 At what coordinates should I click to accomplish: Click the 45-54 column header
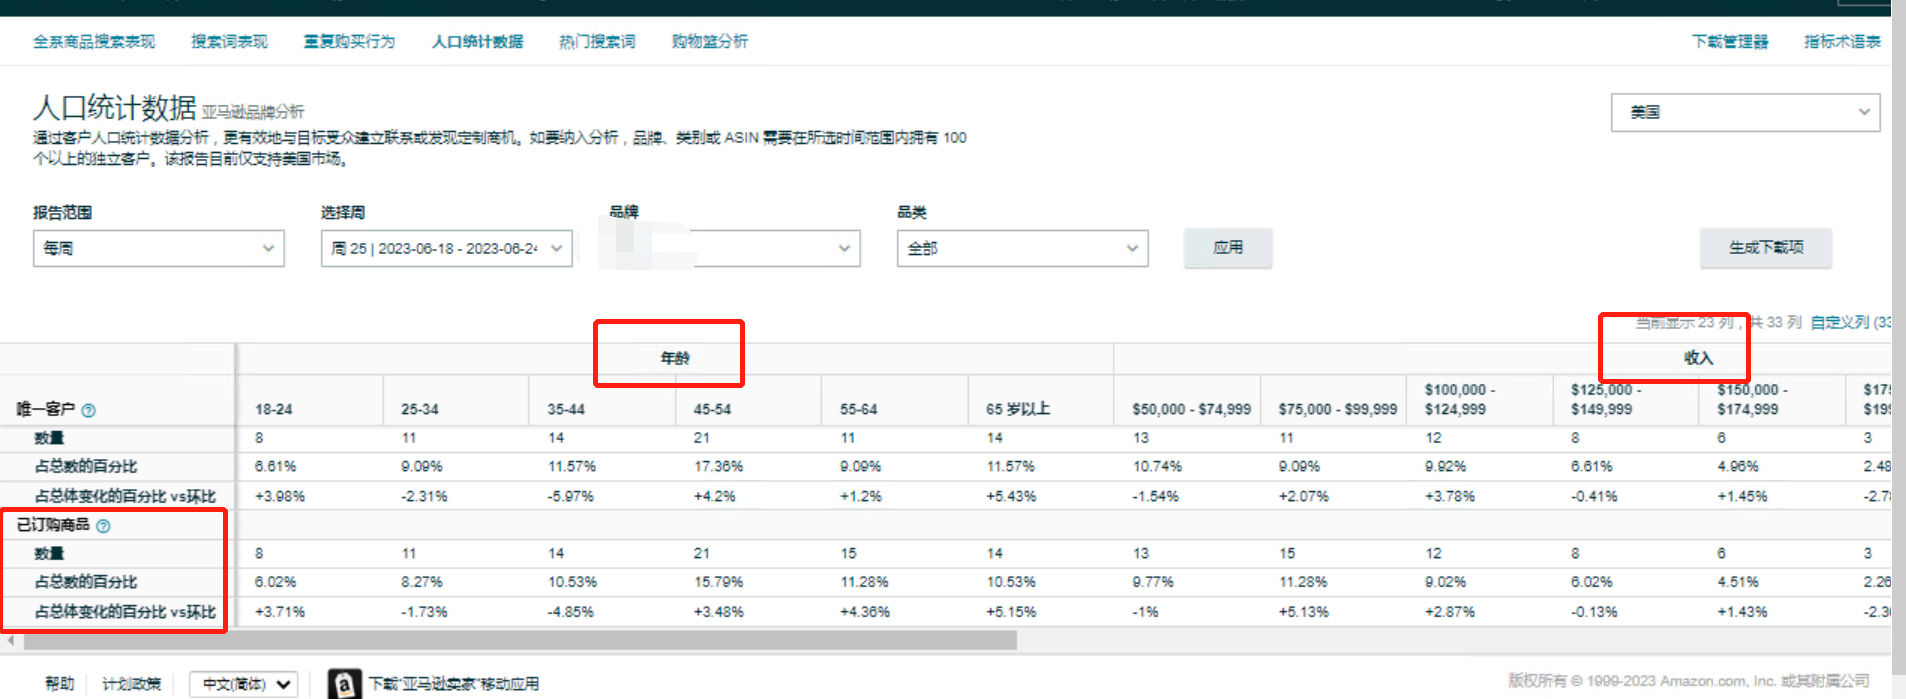712,410
